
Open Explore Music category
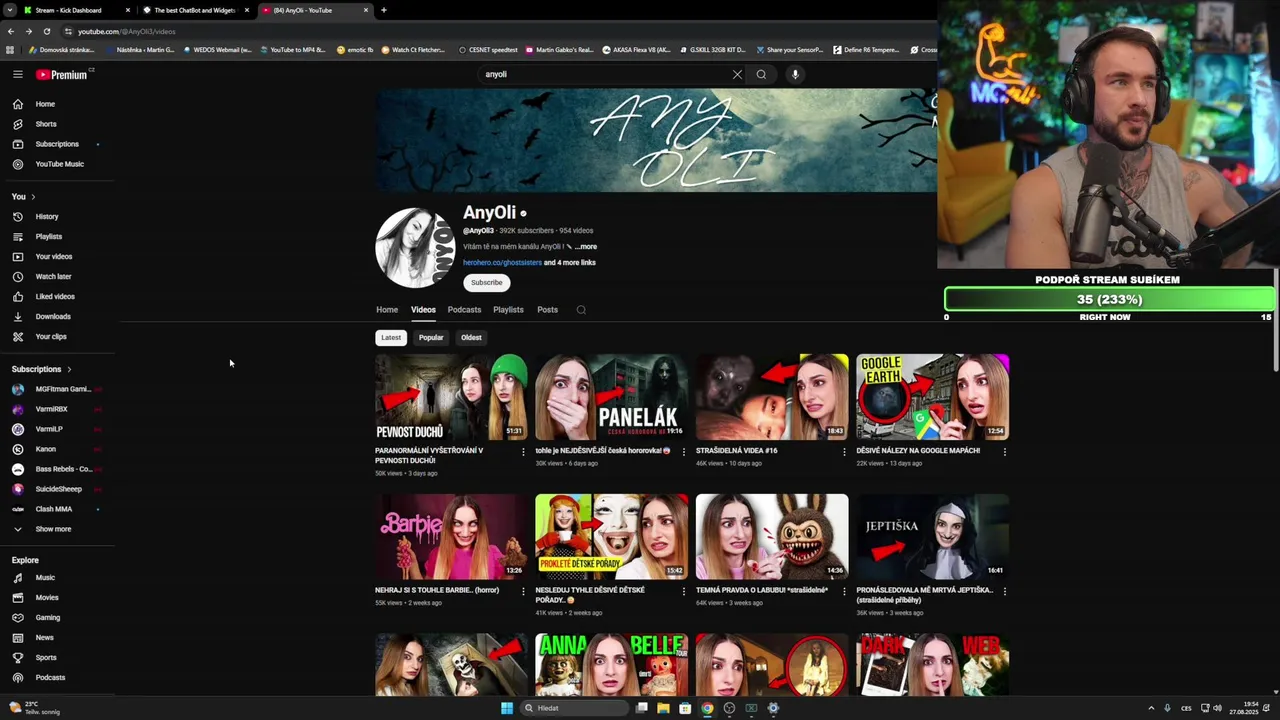click(45, 578)
